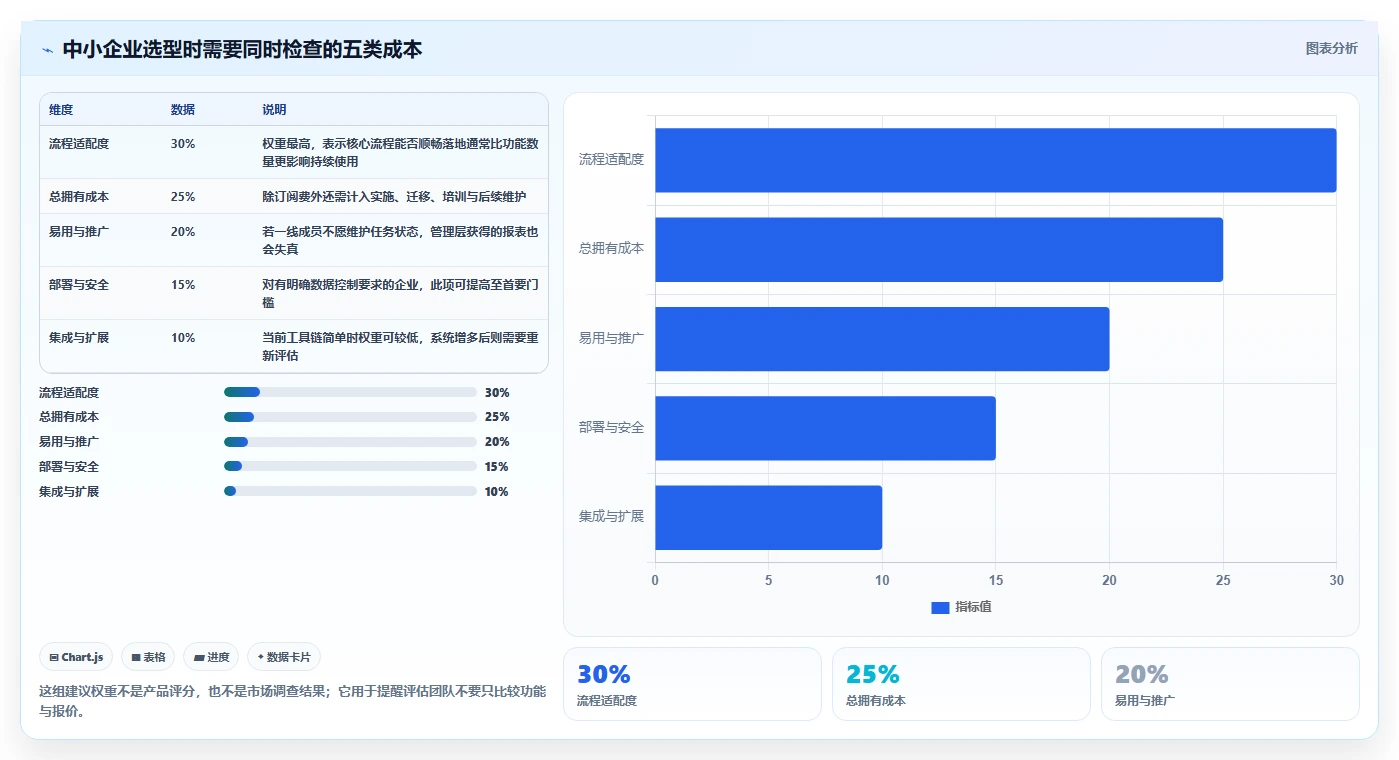Select the 易用与推广 cell in the table
This screenshot has width=1399, height=760.
pyautogui.click(x=79, y=232)
